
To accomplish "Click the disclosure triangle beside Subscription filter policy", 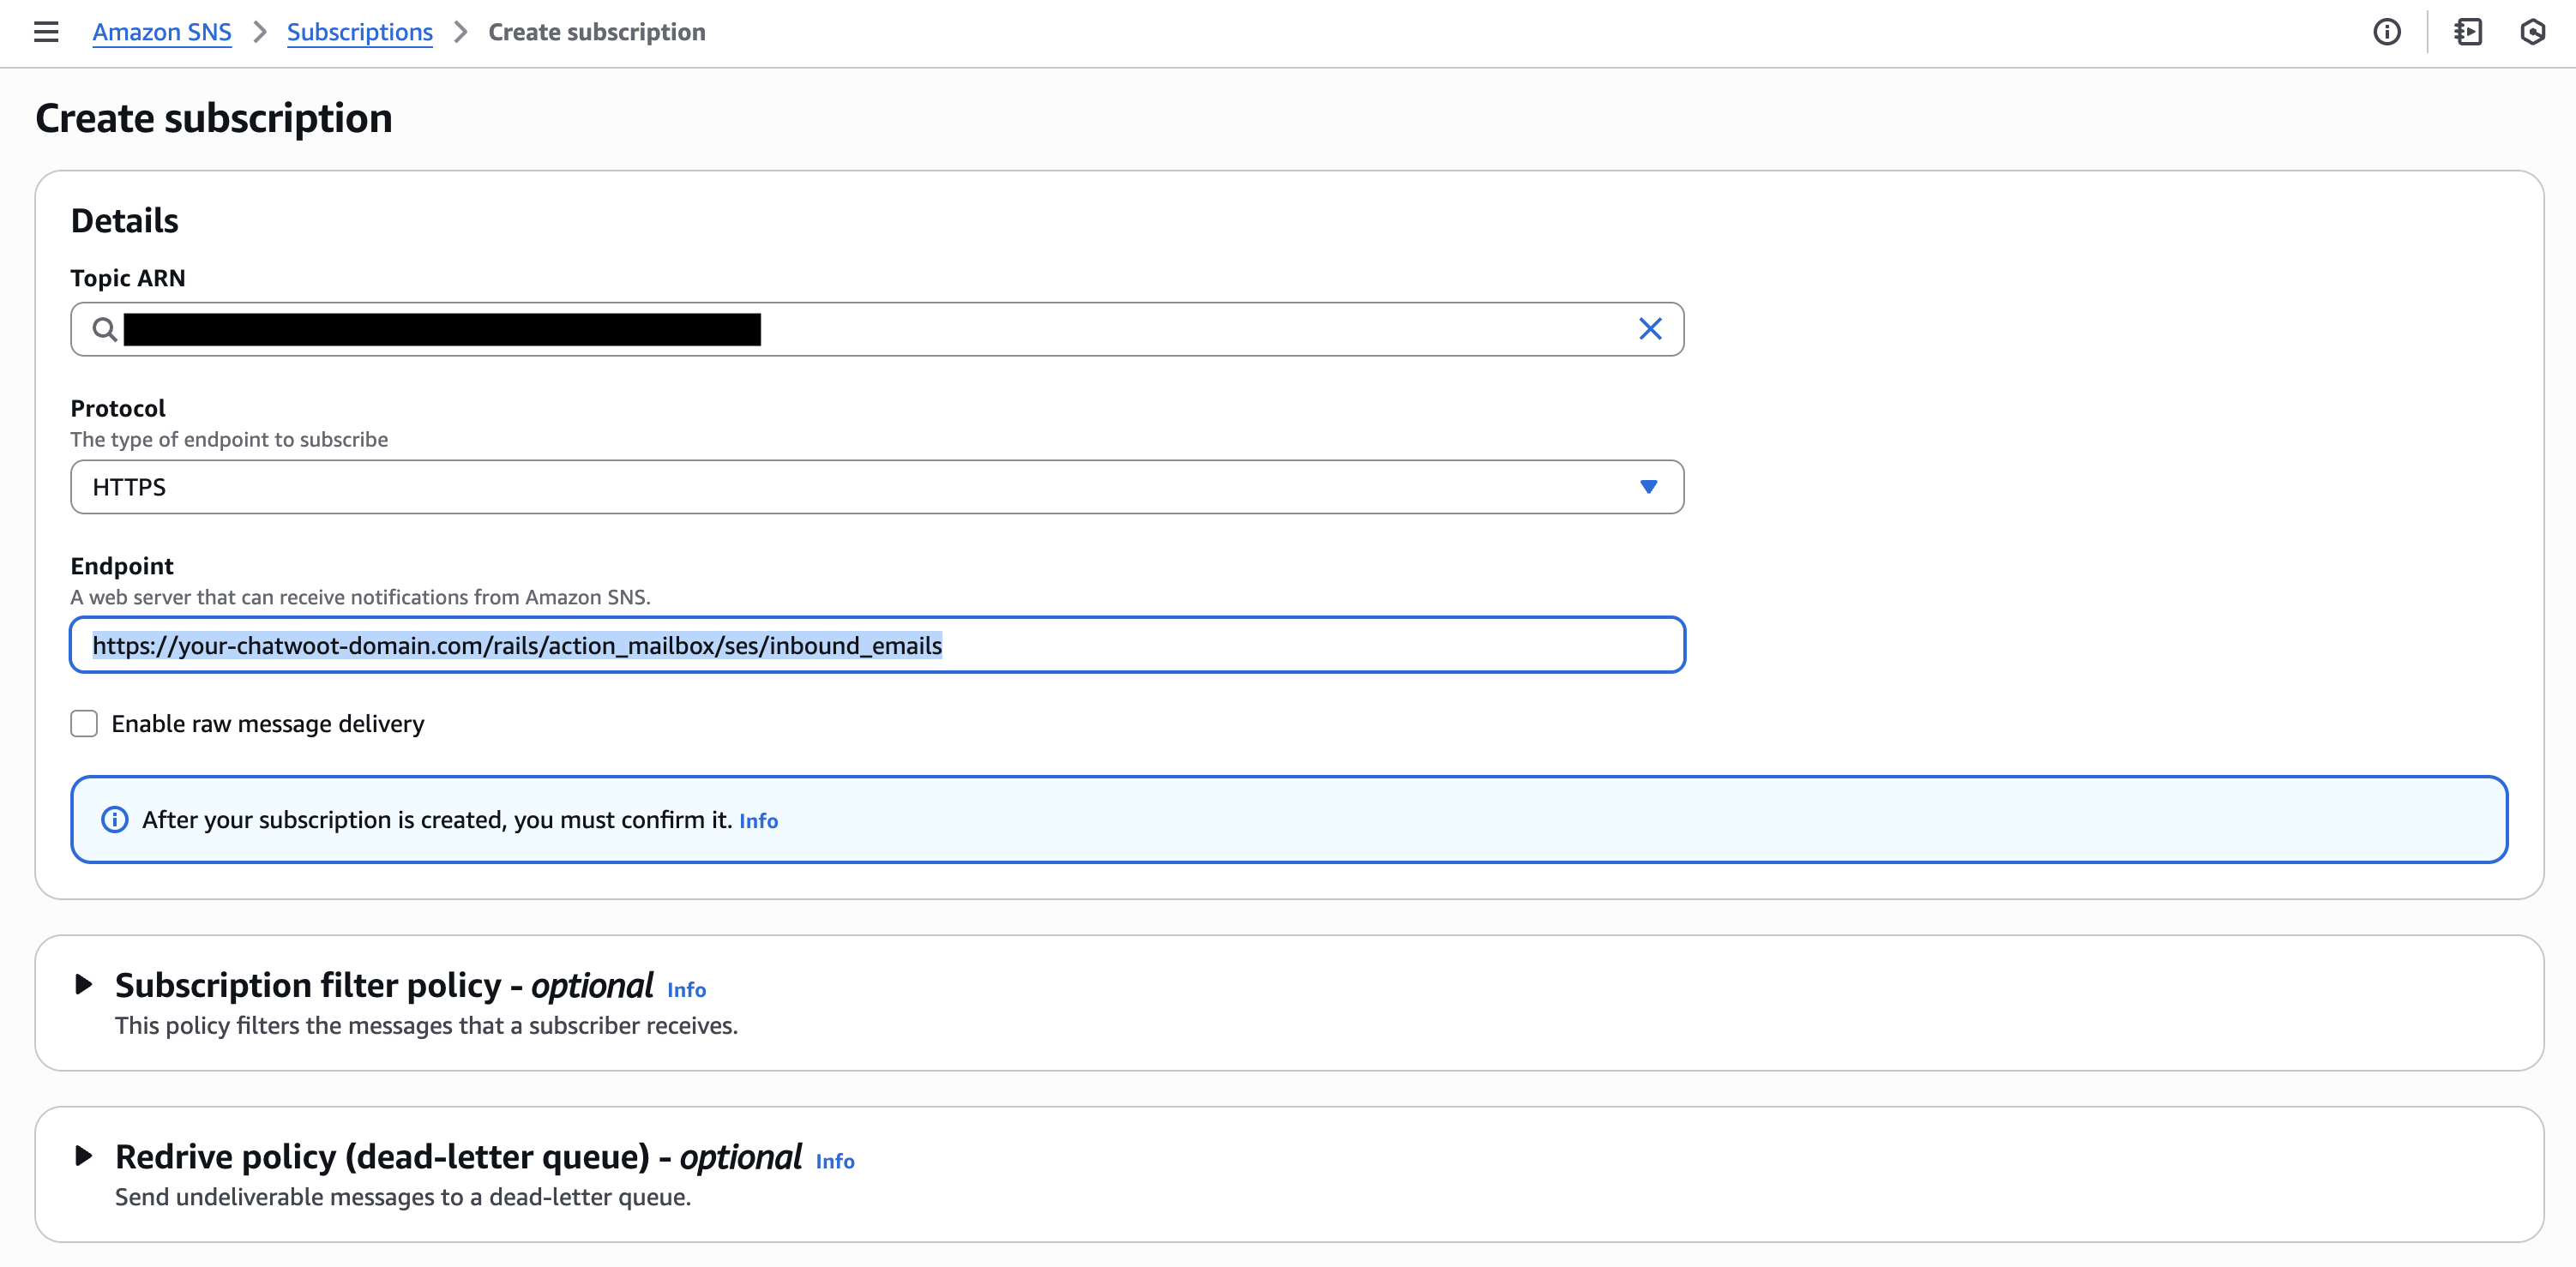I will [84, 984].
